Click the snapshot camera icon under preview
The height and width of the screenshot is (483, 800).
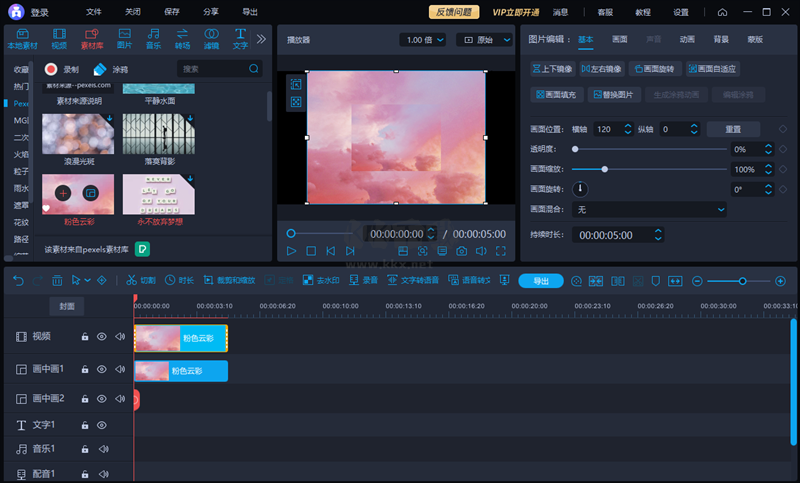pos(461,251)
